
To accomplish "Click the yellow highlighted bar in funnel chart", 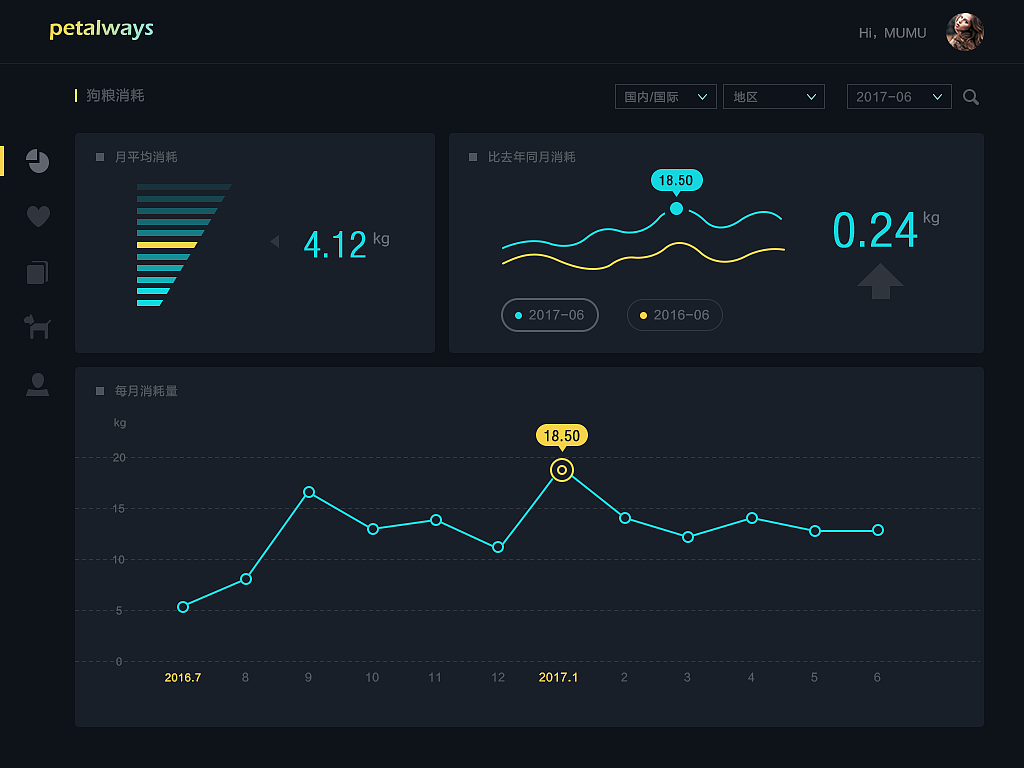I will pyautogui.click(x=167, y=245).
